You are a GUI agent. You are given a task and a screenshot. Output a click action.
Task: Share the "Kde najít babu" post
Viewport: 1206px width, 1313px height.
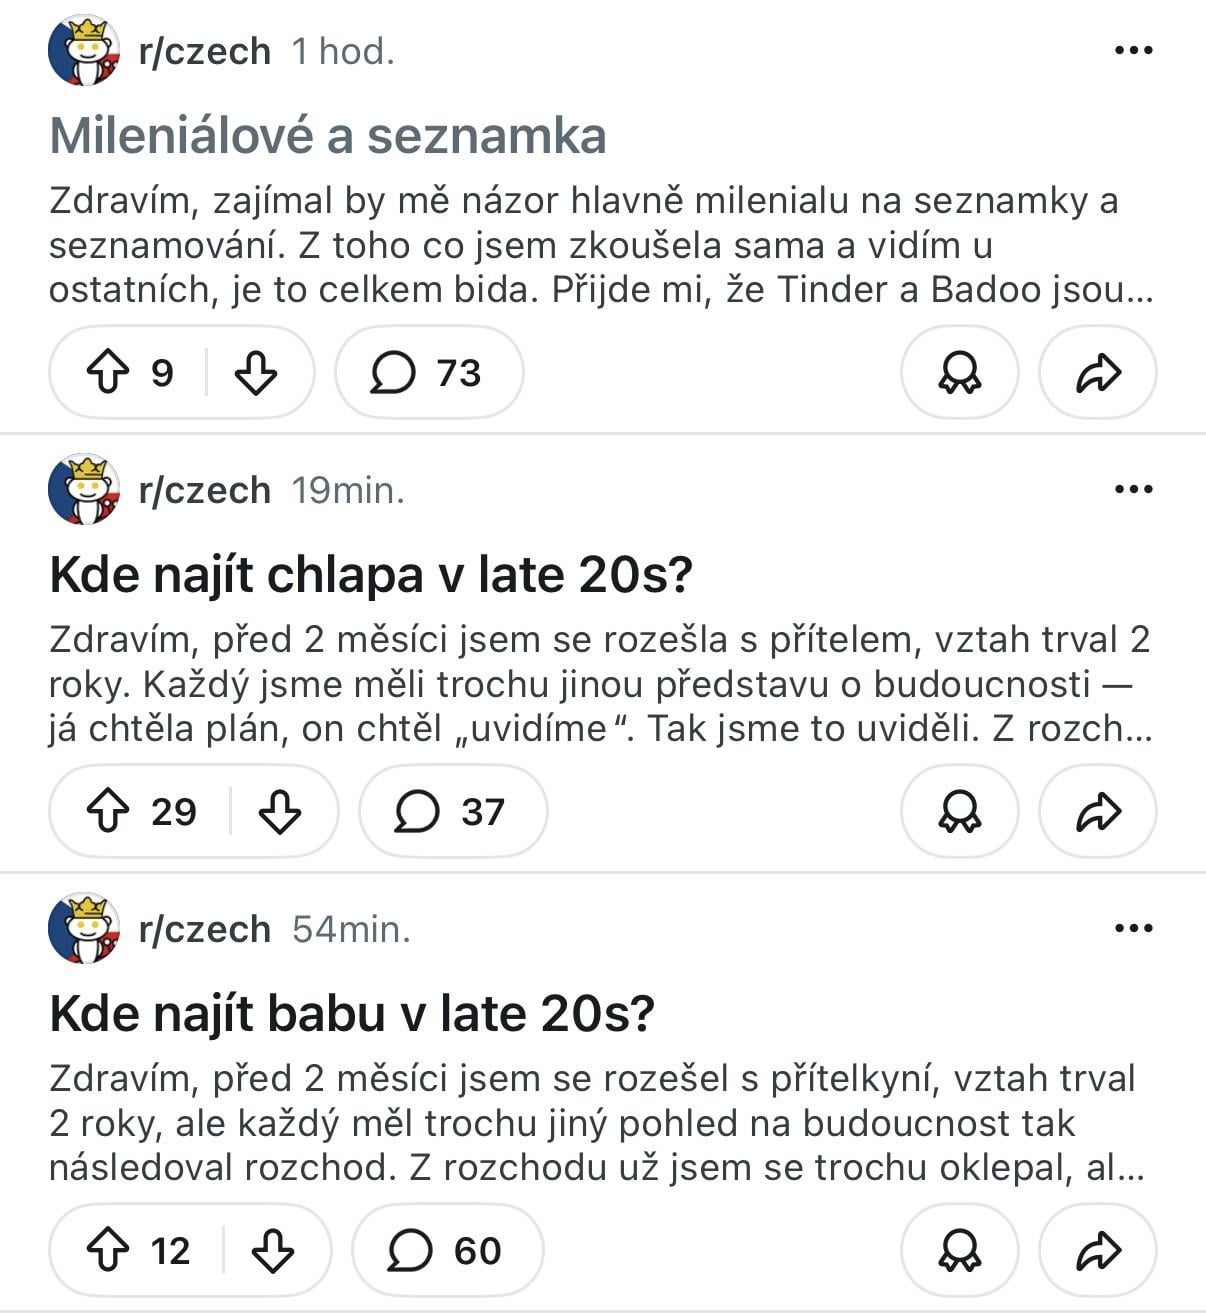[x=1097, y=1250]
